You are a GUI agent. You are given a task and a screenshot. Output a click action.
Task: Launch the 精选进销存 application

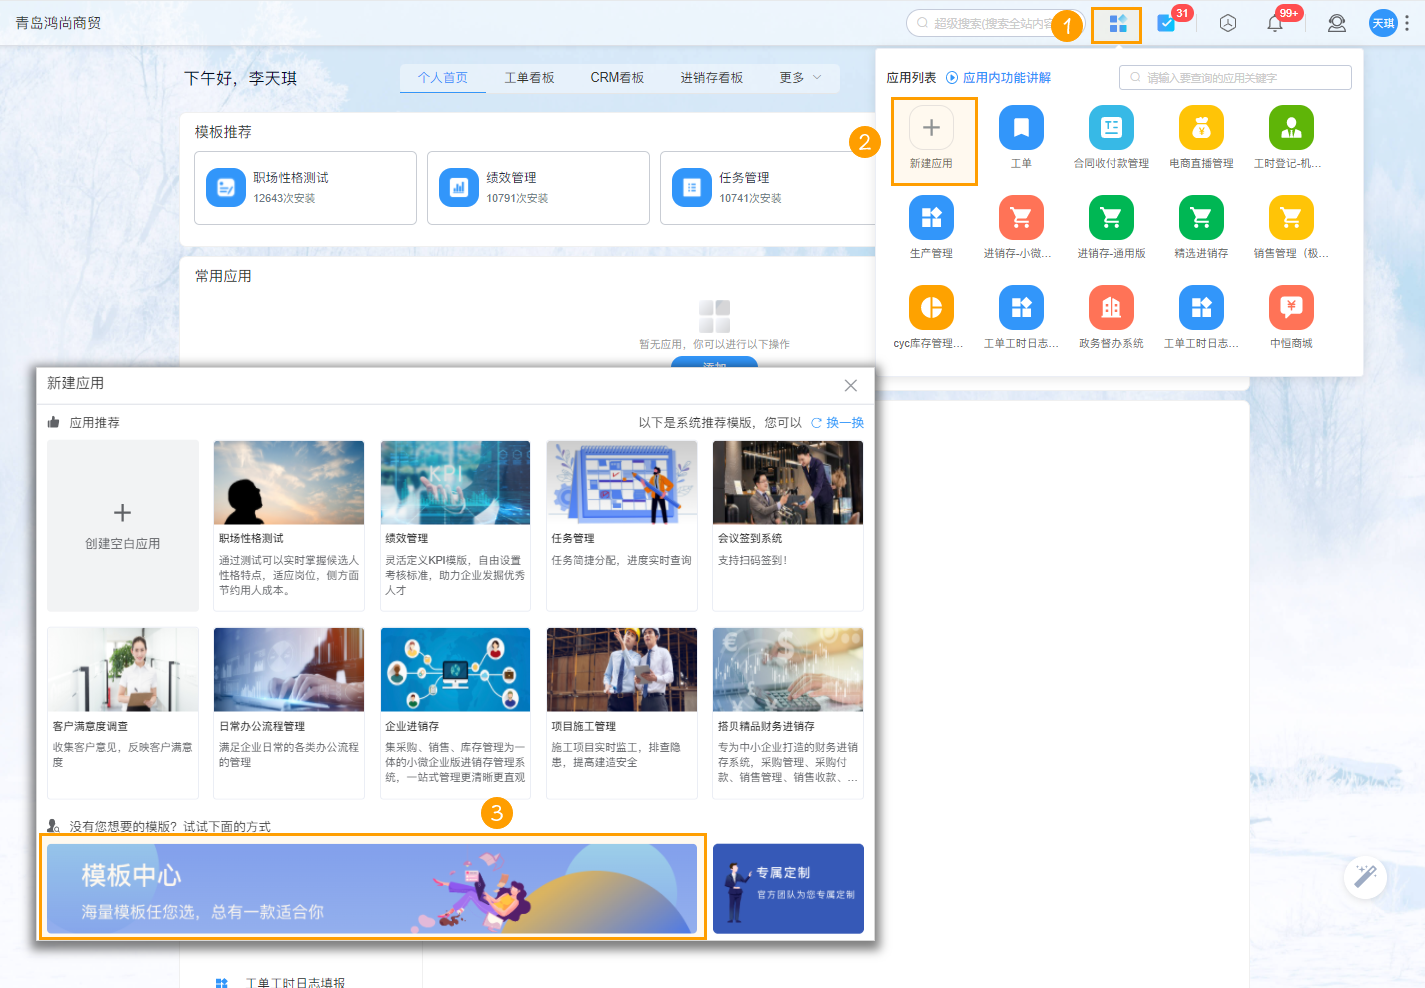click(x=1201, y=217)
